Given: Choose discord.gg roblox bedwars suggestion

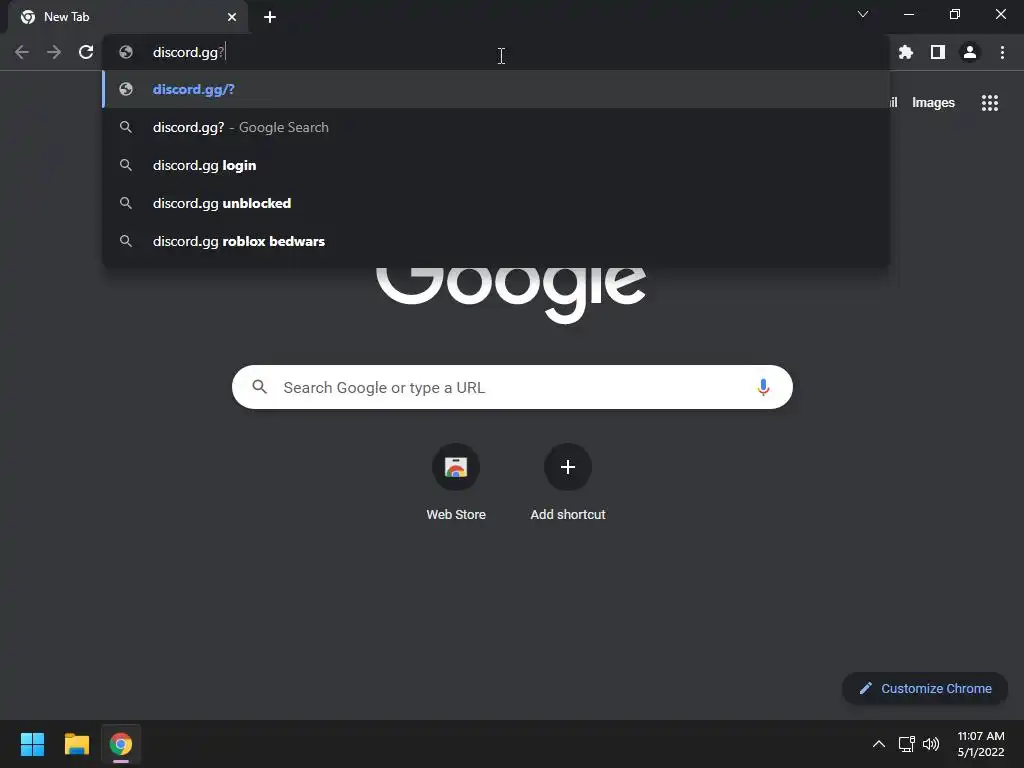Looking at the screenshot, I should (x=496, y=241).
